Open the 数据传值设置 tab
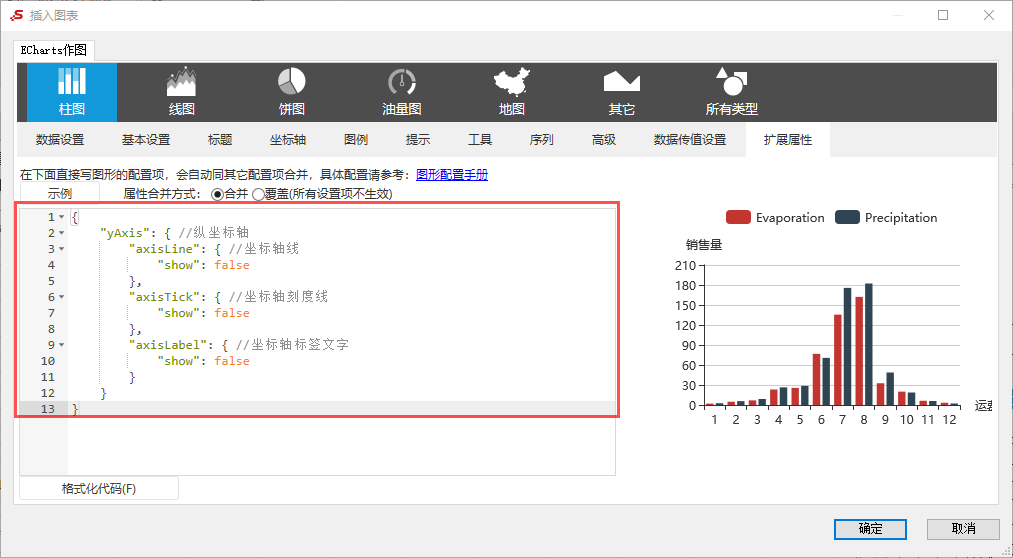The height and width of the screenshot is (558, 1013). click(x=690, y=140)
